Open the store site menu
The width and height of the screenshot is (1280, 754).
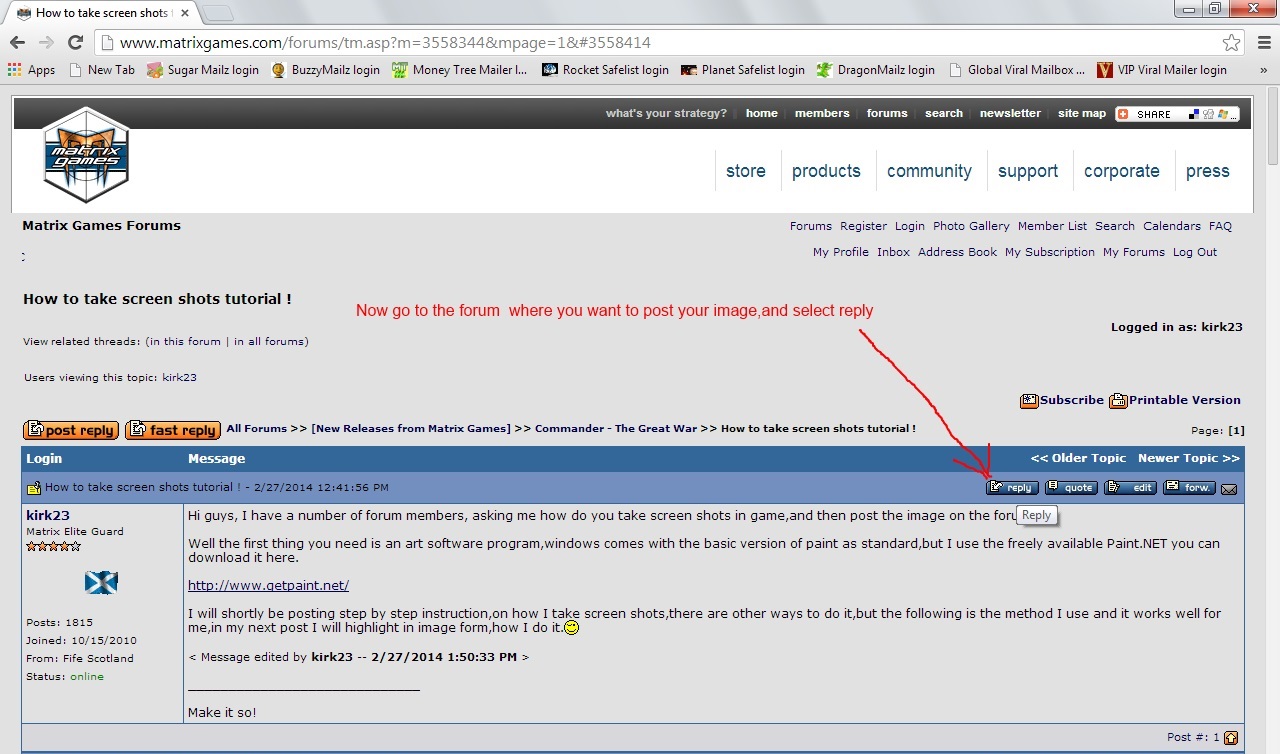[x=746, y=171]
